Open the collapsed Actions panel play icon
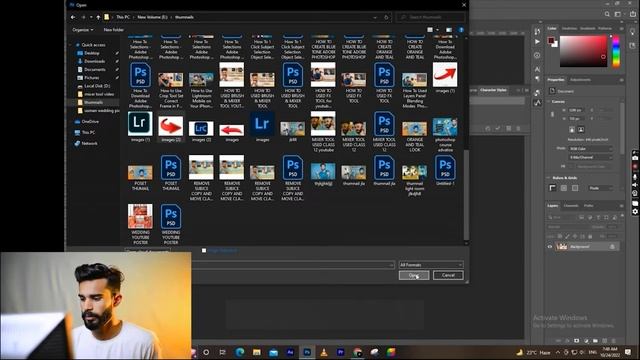This screenshot has width=640, height=360. pyautogui.click(x=538, y=42)
